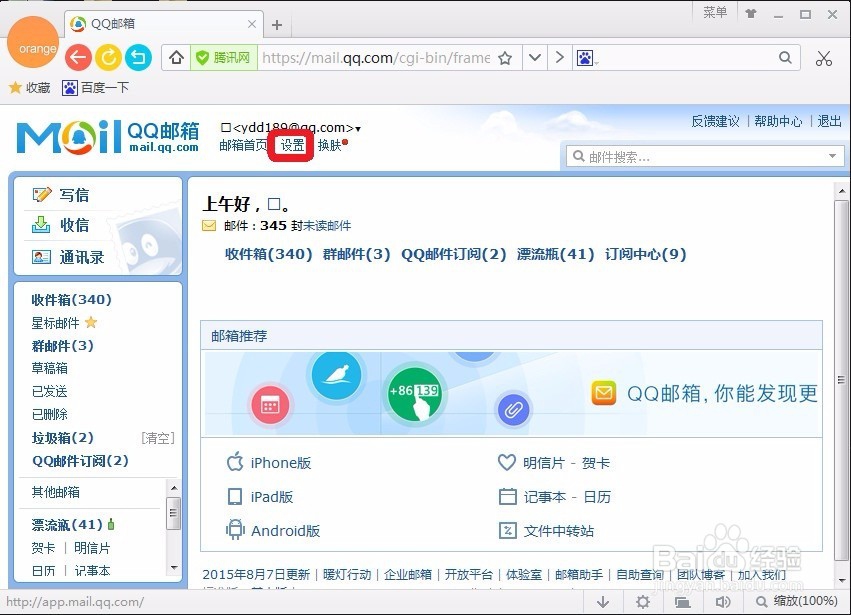Open 其他邮箱 in sidebar

55,492
